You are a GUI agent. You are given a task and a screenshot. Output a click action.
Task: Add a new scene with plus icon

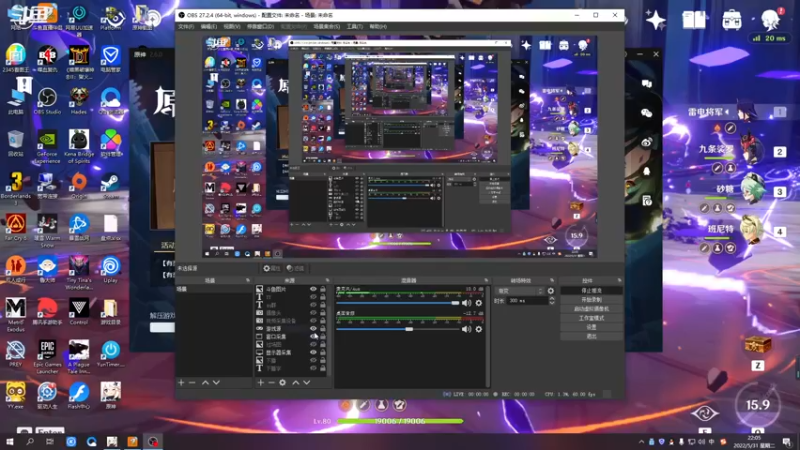click(181, 382)
